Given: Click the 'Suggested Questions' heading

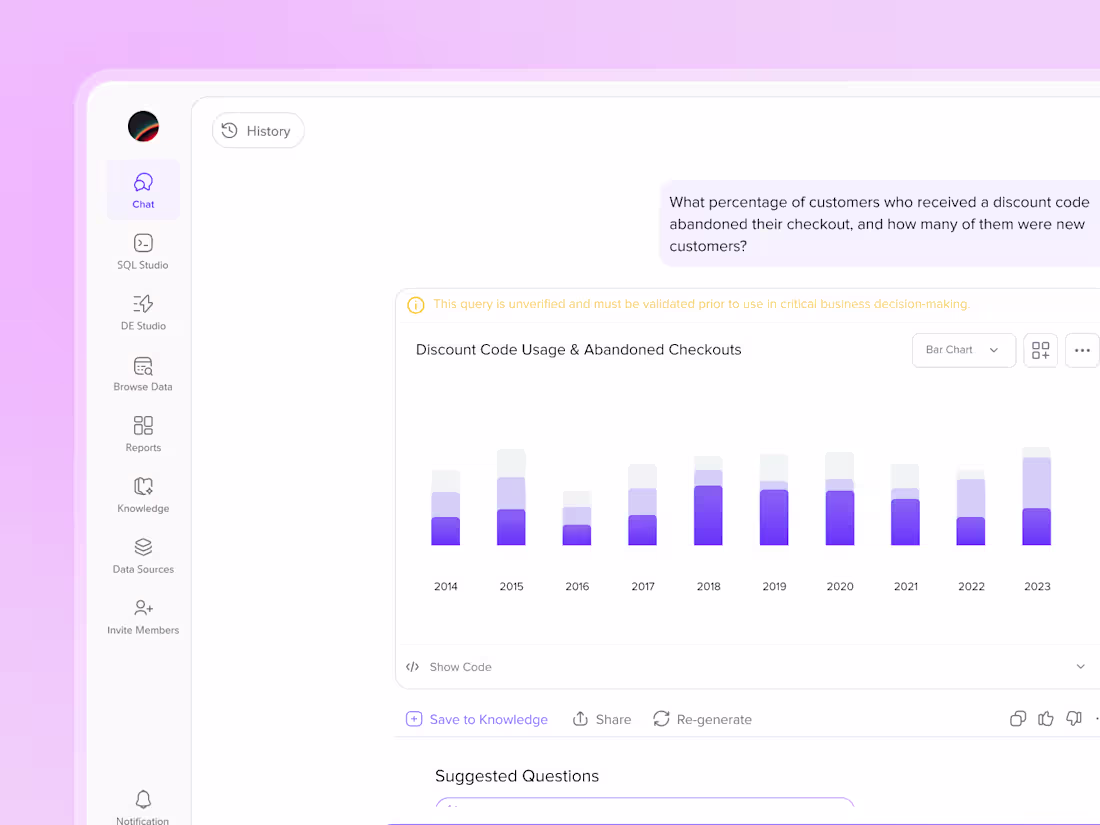Looking at the screenshot, I should (x=517, y=776).
